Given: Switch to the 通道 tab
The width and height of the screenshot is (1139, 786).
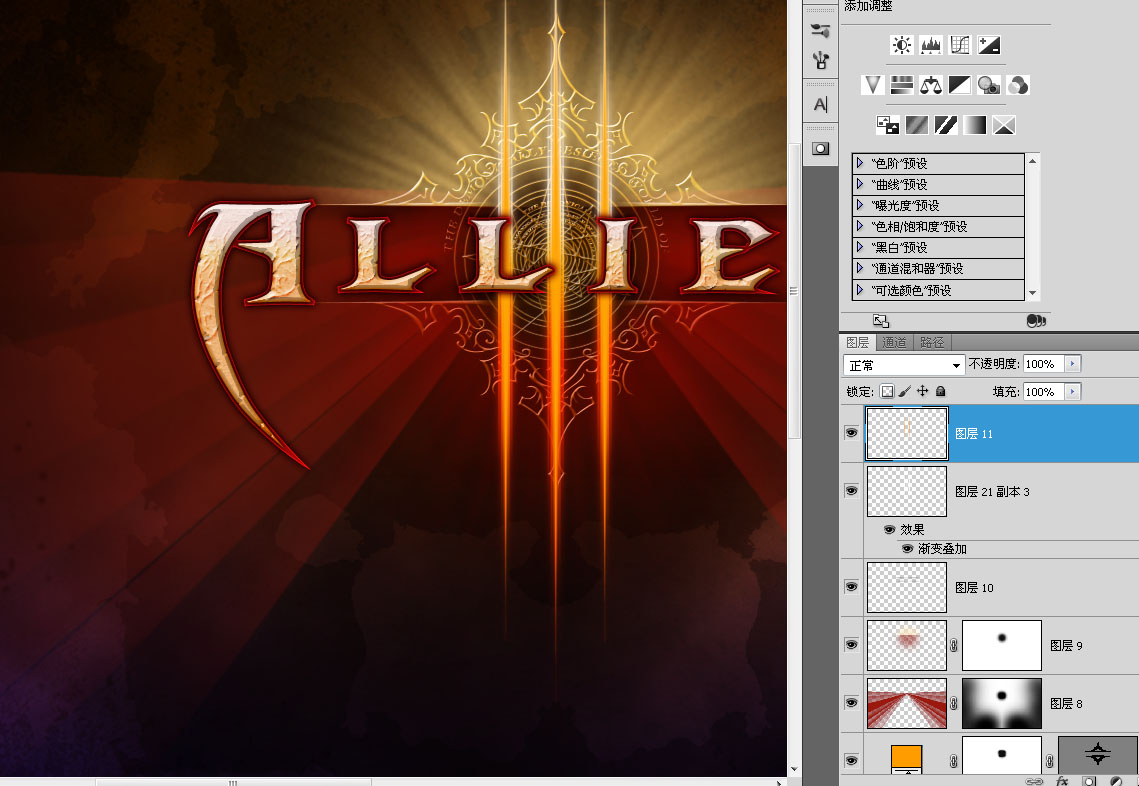Looking at the screenshot, I should (x=893, y=342).
